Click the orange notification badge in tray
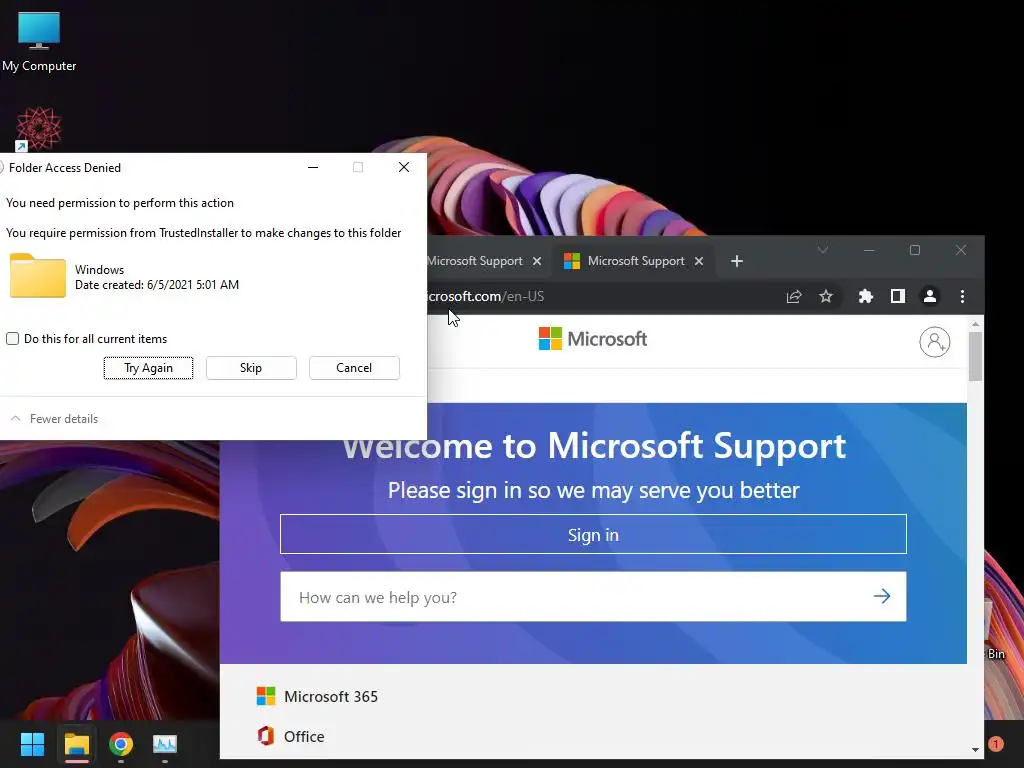The height and width of the screenshot is (768, 1024). [996, 744]
